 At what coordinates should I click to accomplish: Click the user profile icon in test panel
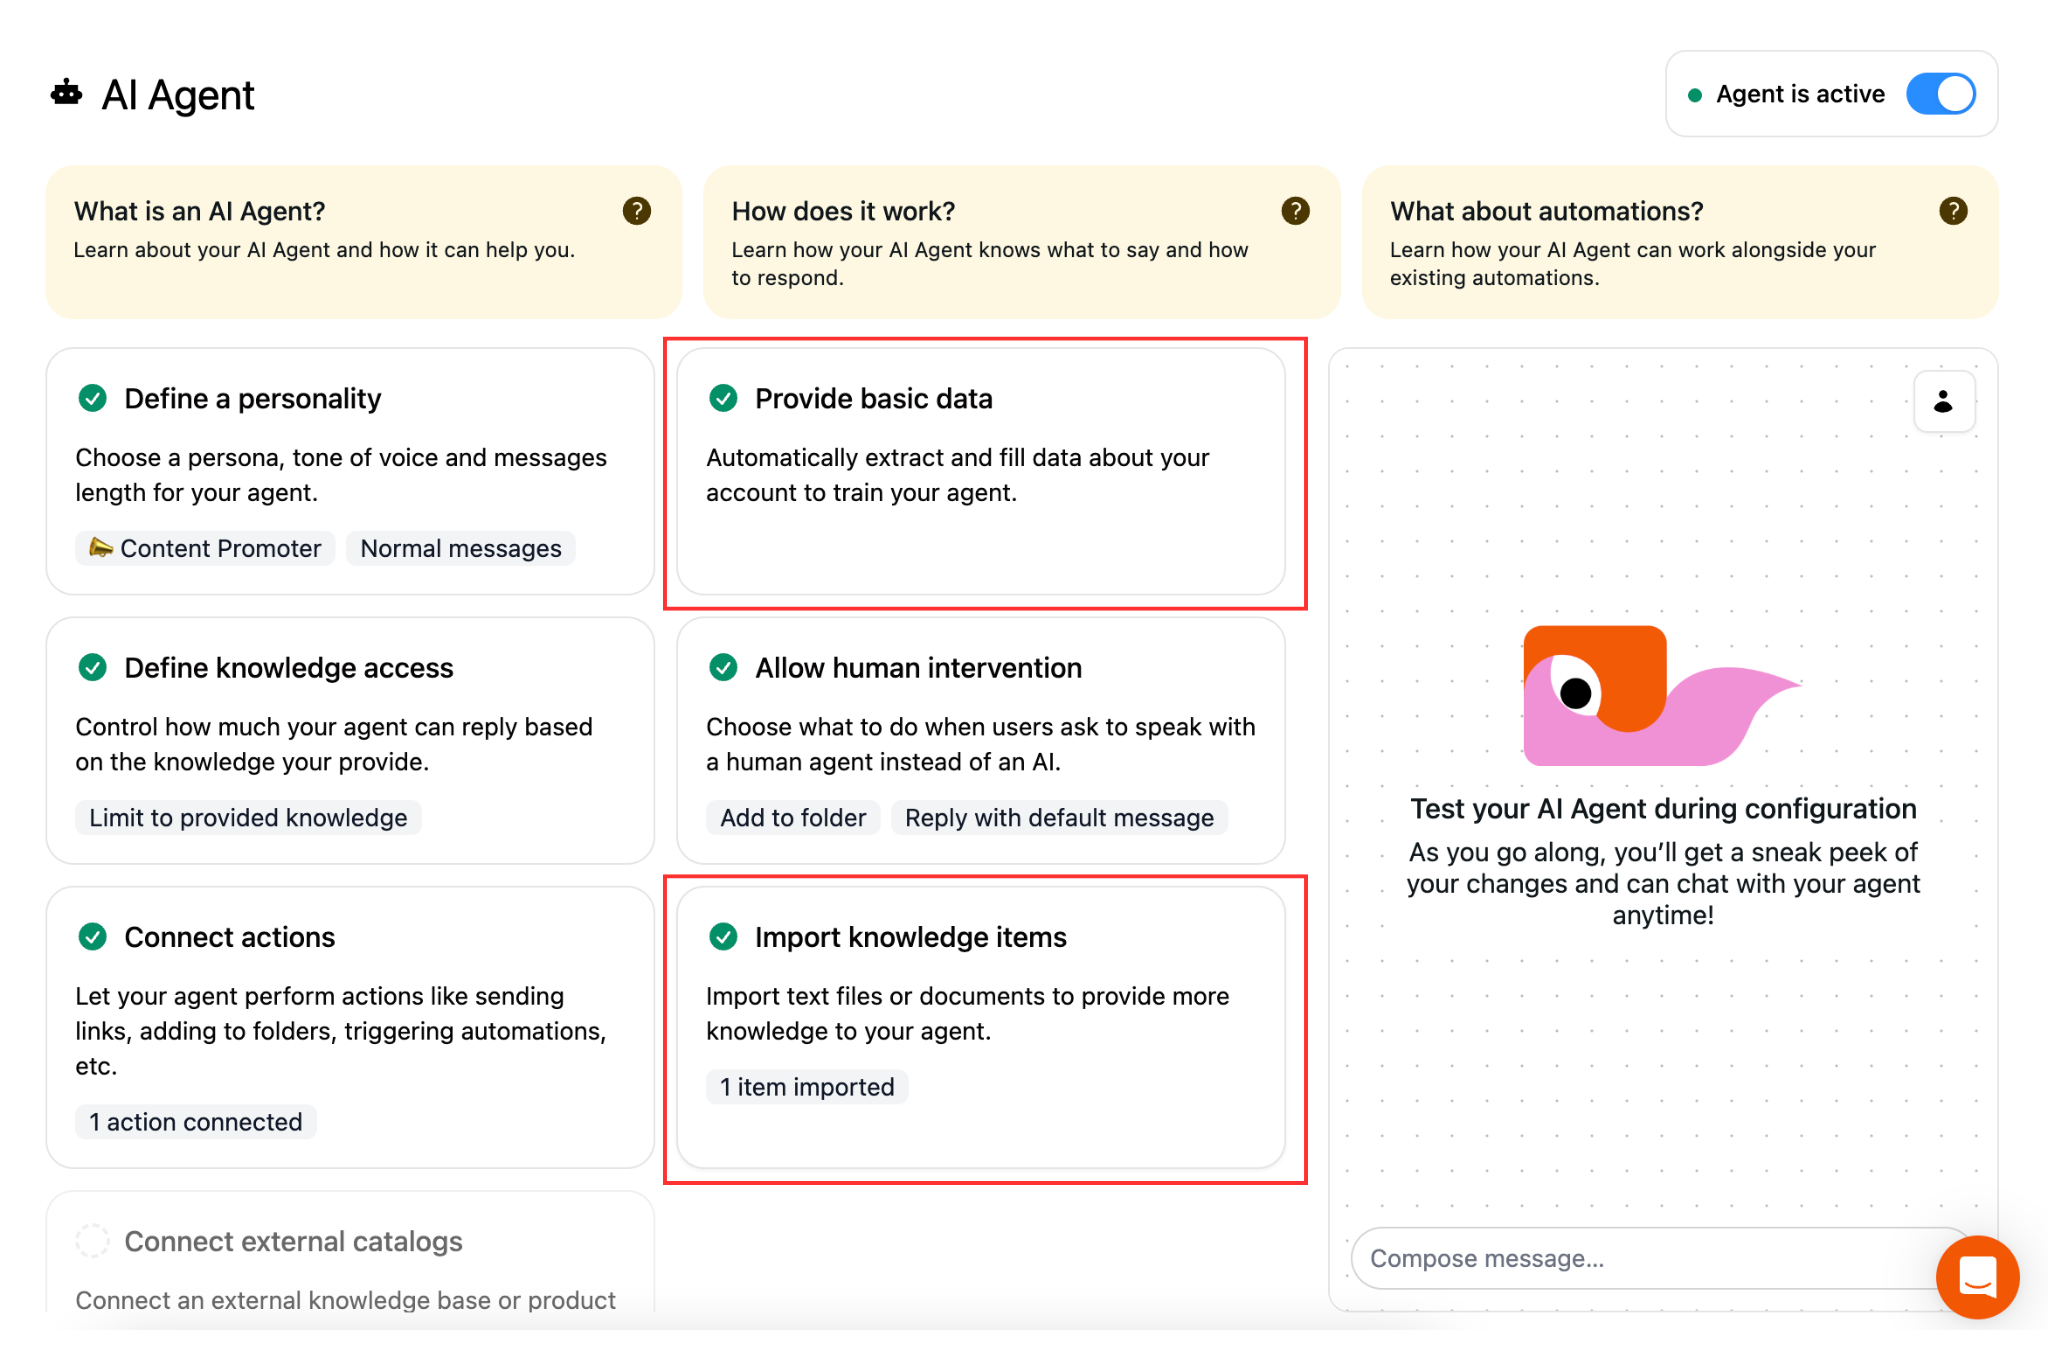coord(1943,402)
